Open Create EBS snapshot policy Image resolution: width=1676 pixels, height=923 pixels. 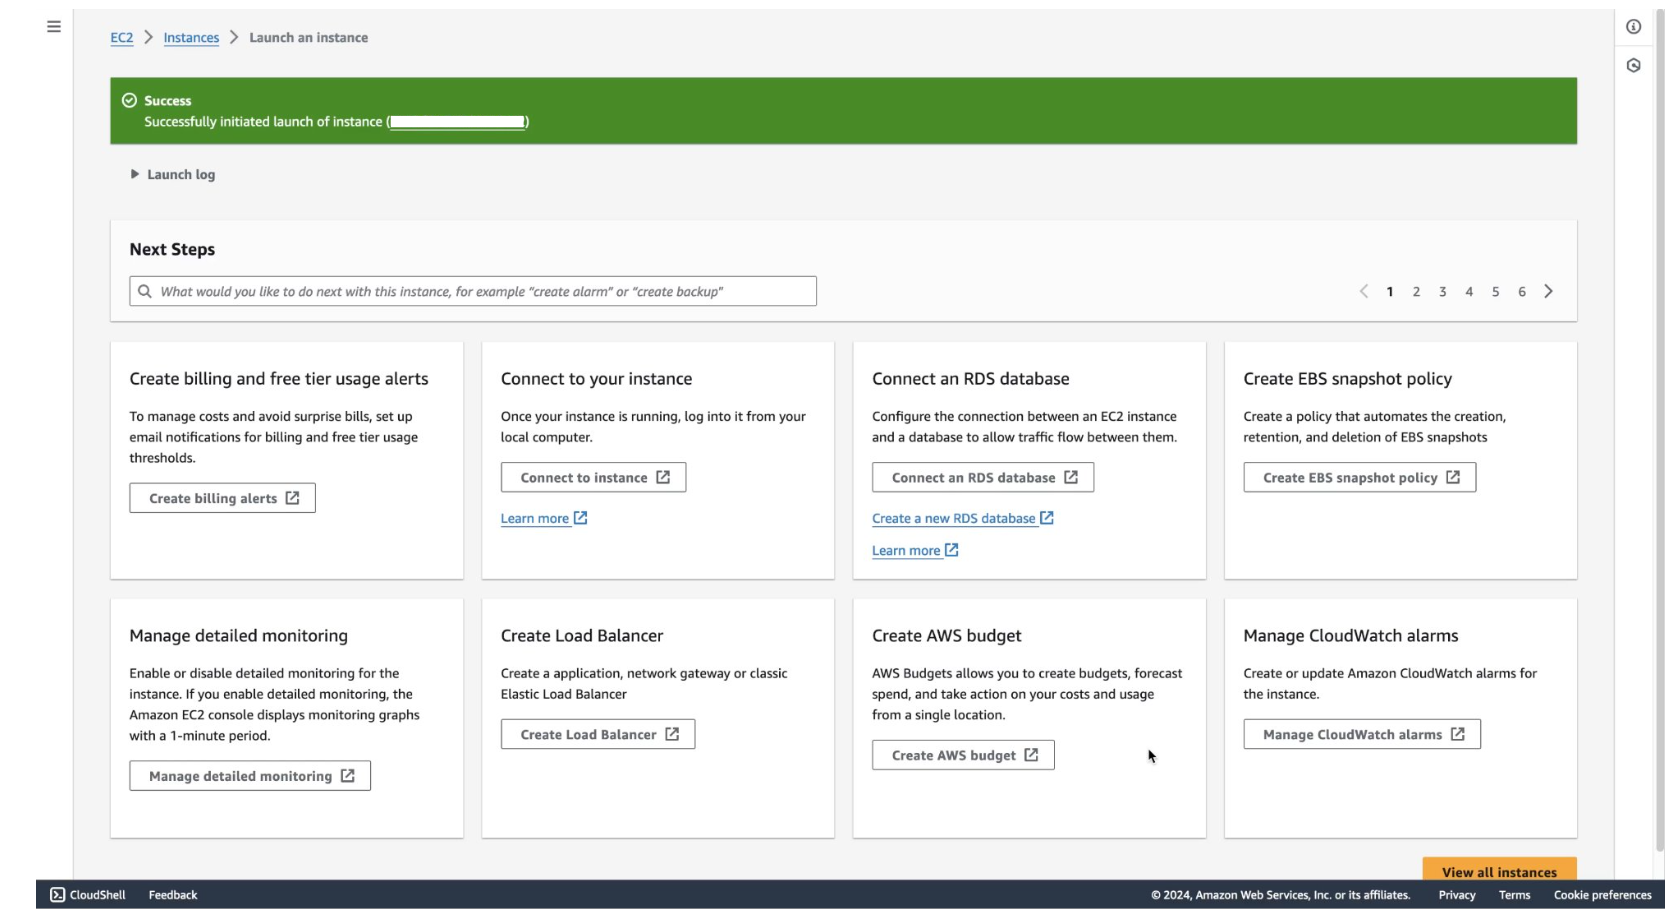[x=1359, y=478]
